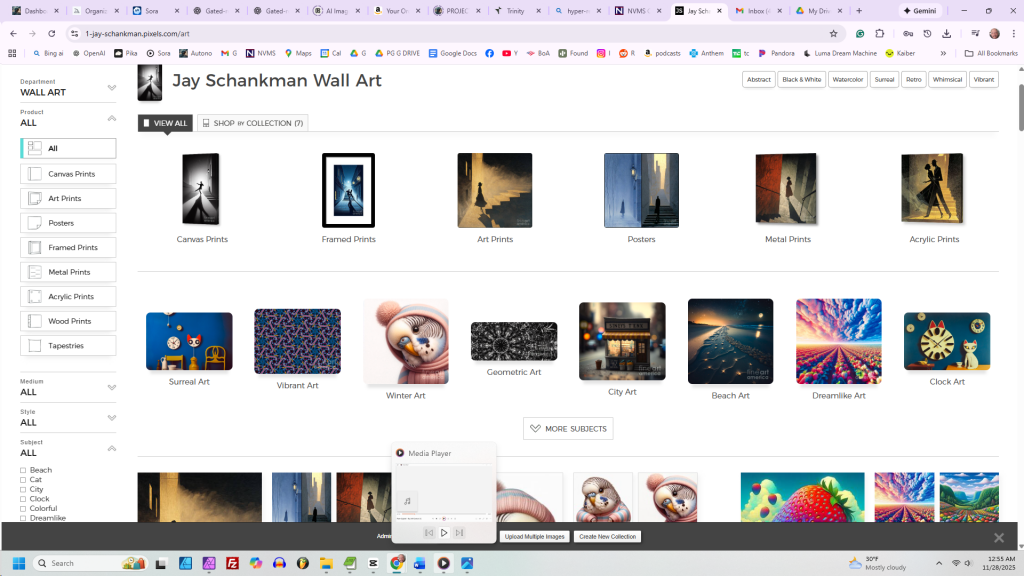This screenshot has height=576, width=1024.
Task: Click the Watercolor style tag button
Action: pyautogui.click(x=847, y=79)
